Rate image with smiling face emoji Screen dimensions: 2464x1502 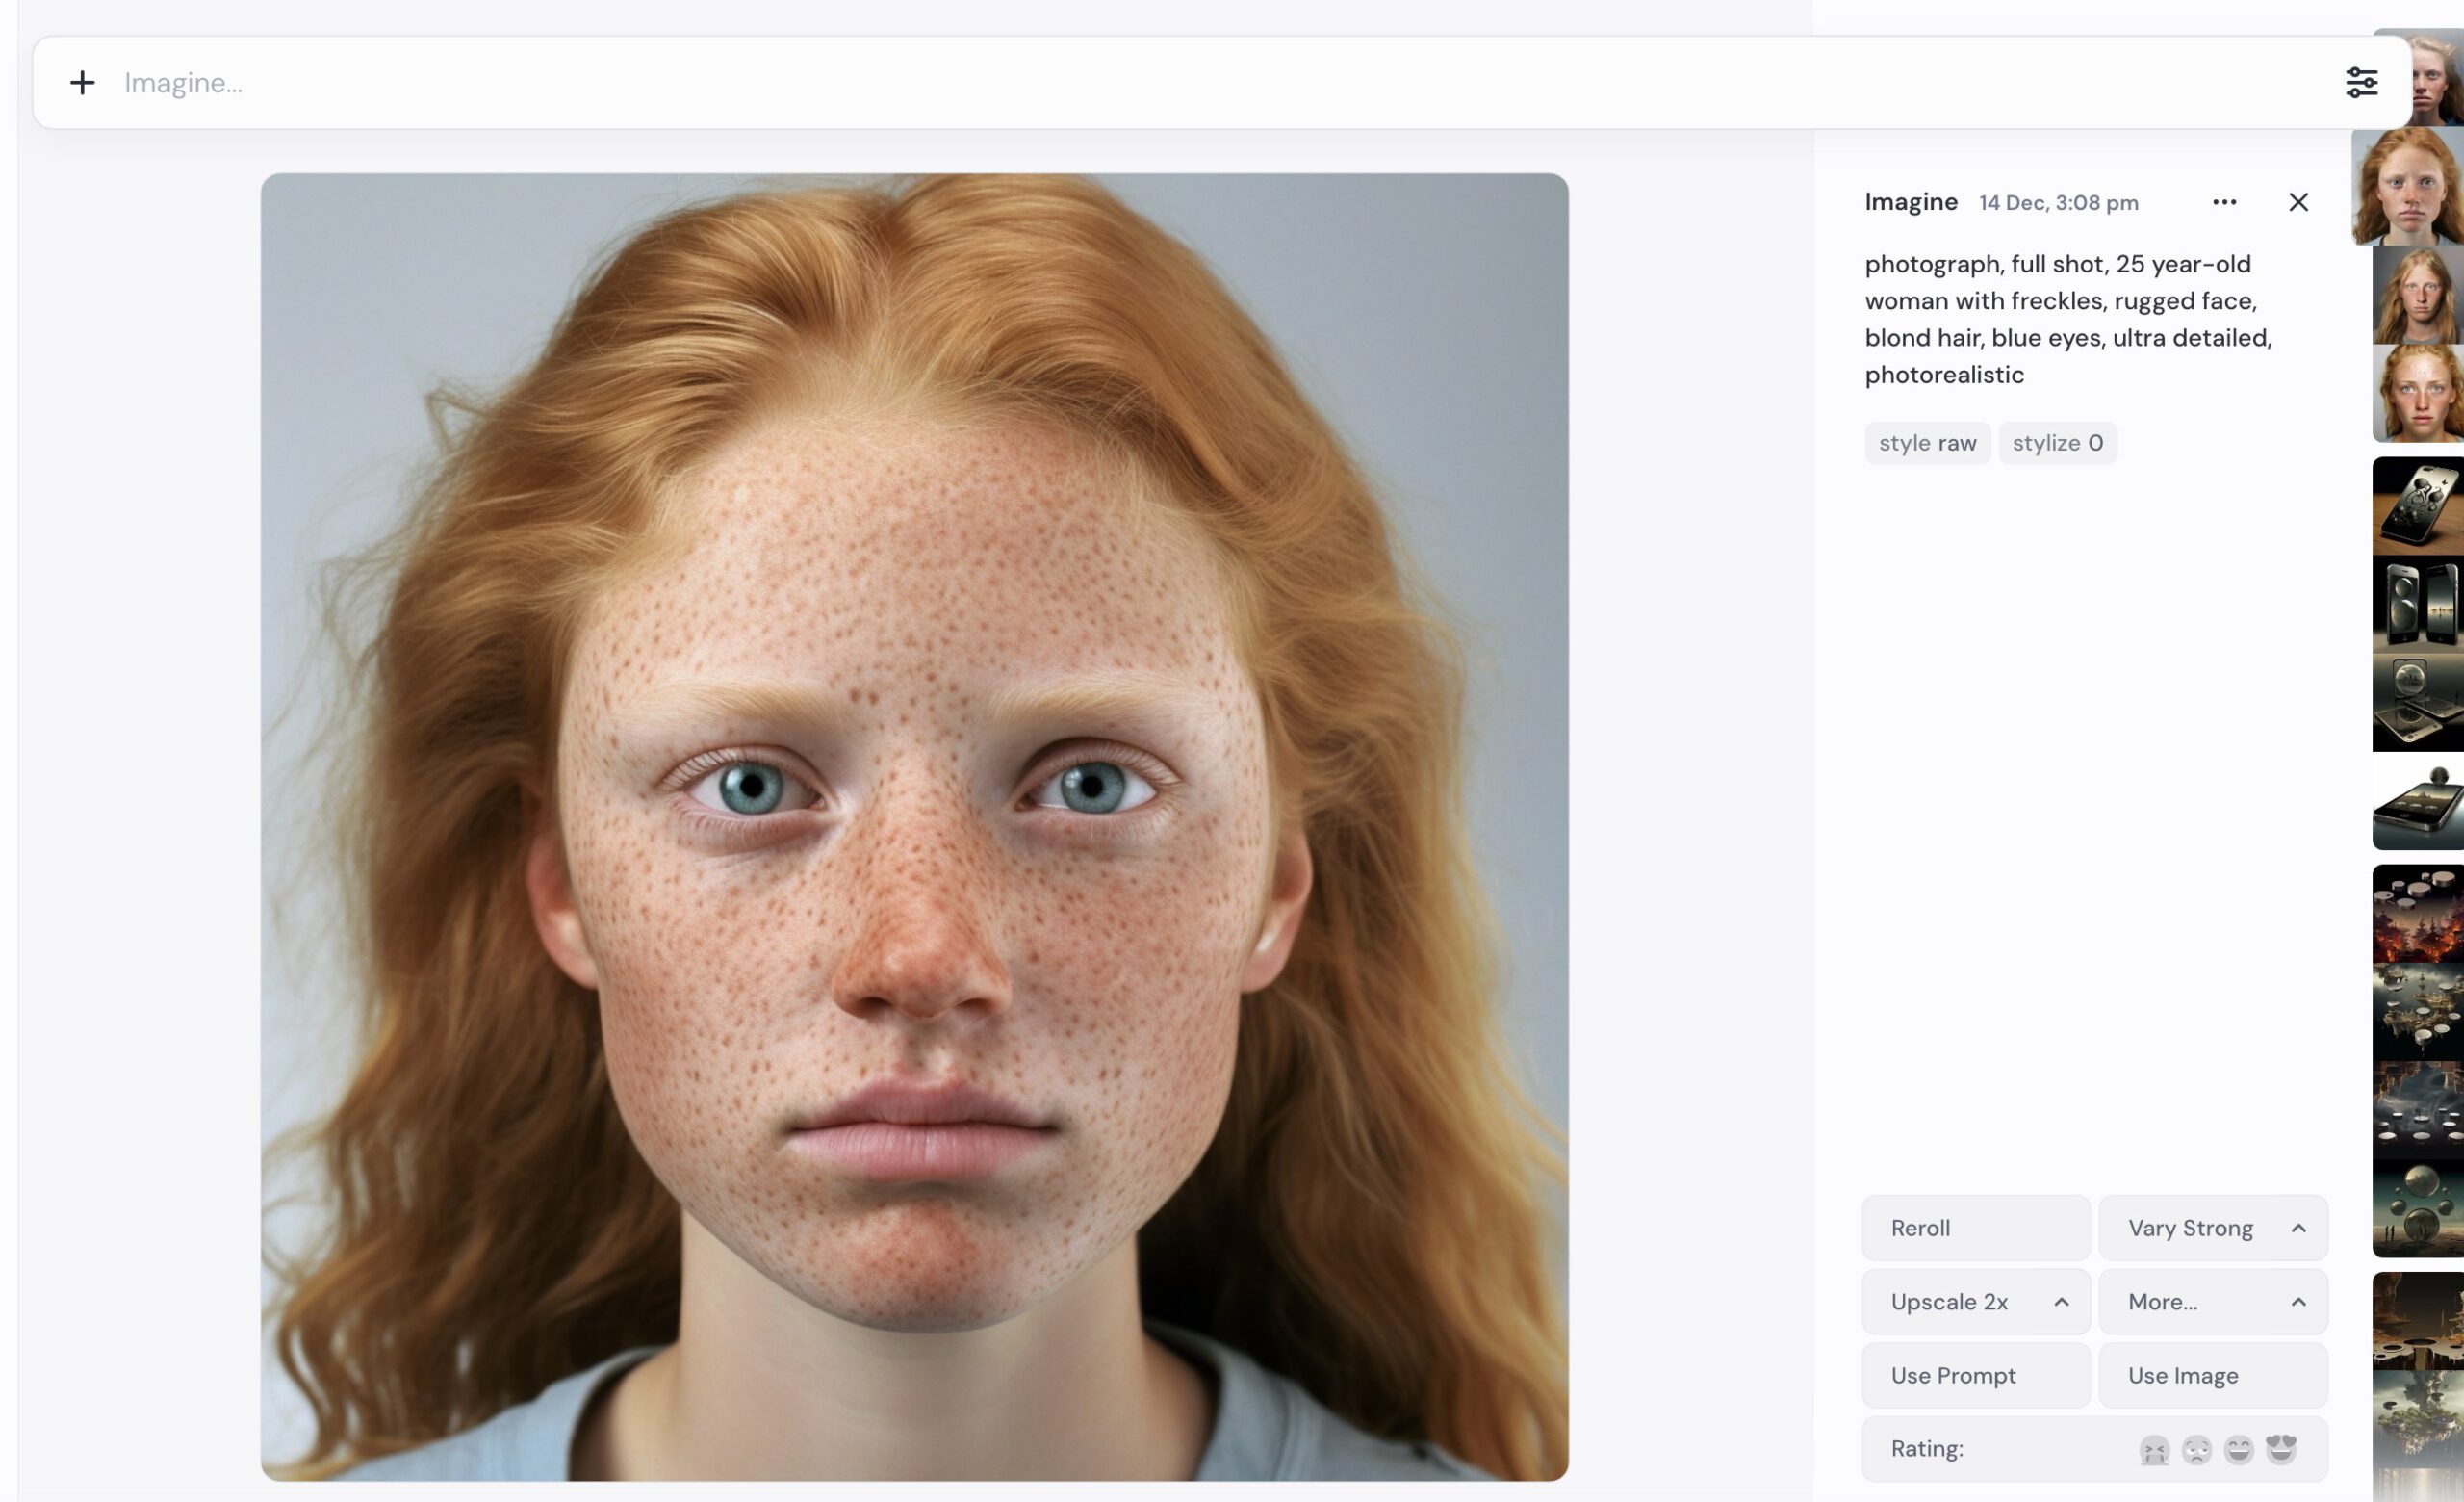(x=2238, y=1449)
